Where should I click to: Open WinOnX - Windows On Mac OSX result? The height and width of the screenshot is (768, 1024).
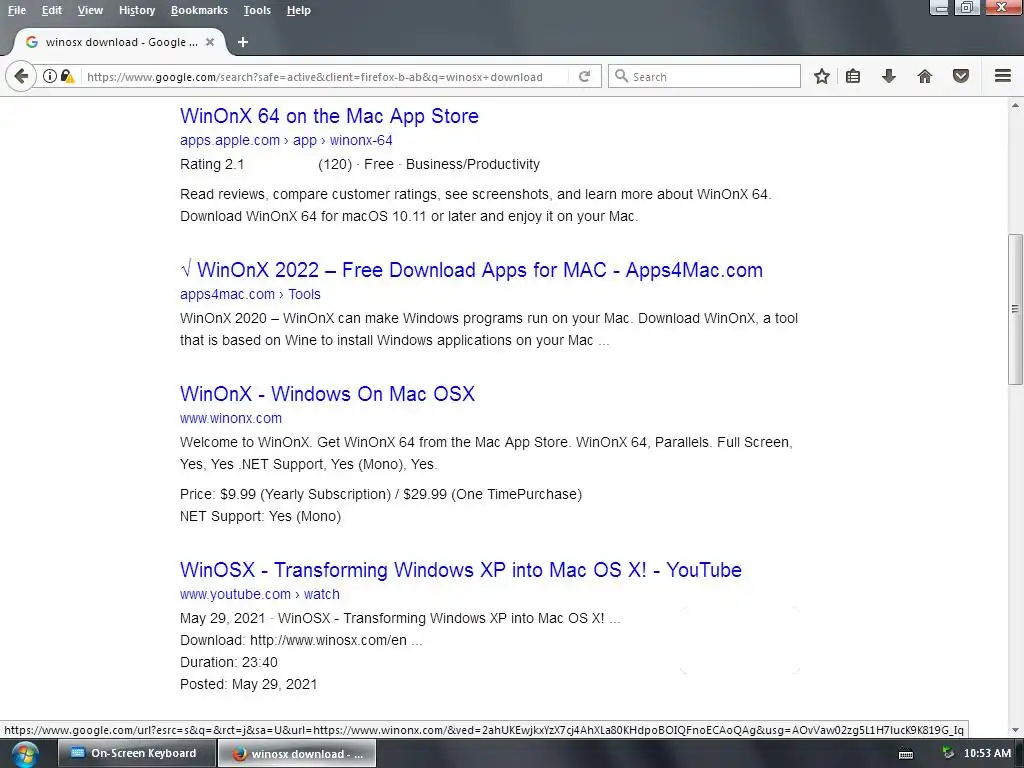[327, 394]
